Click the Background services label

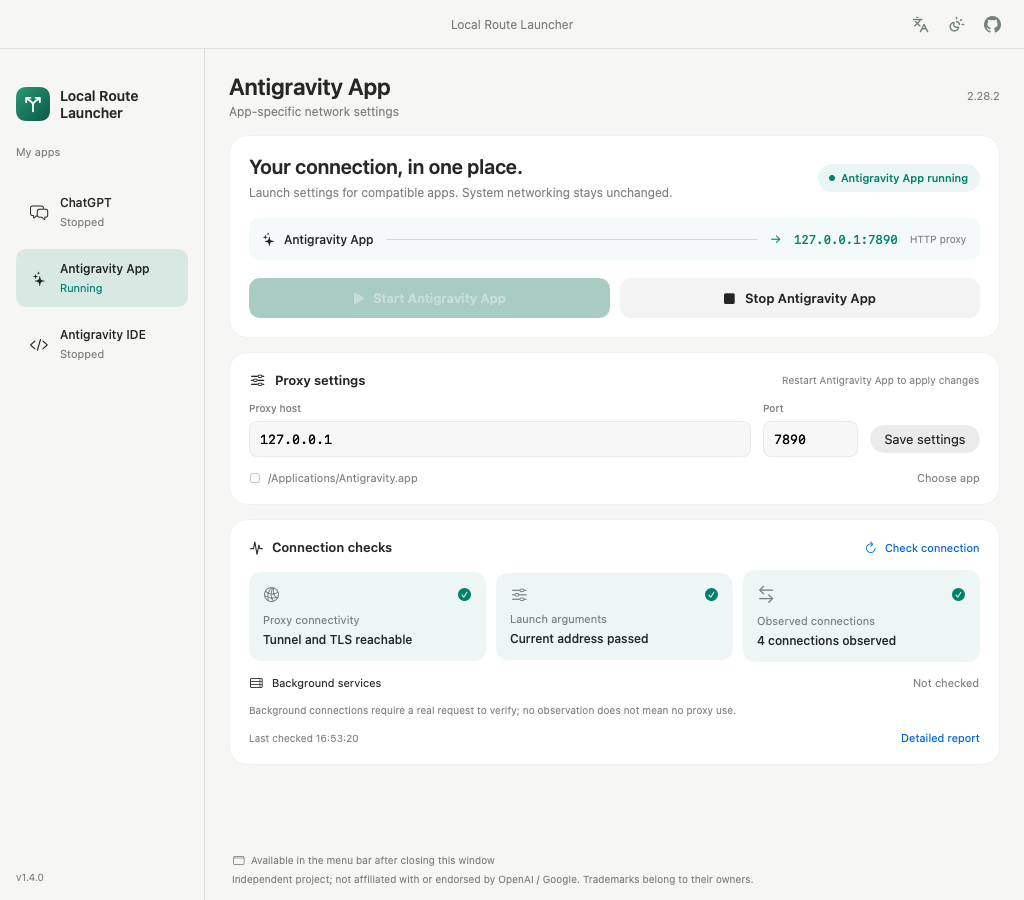pos(327,683)
